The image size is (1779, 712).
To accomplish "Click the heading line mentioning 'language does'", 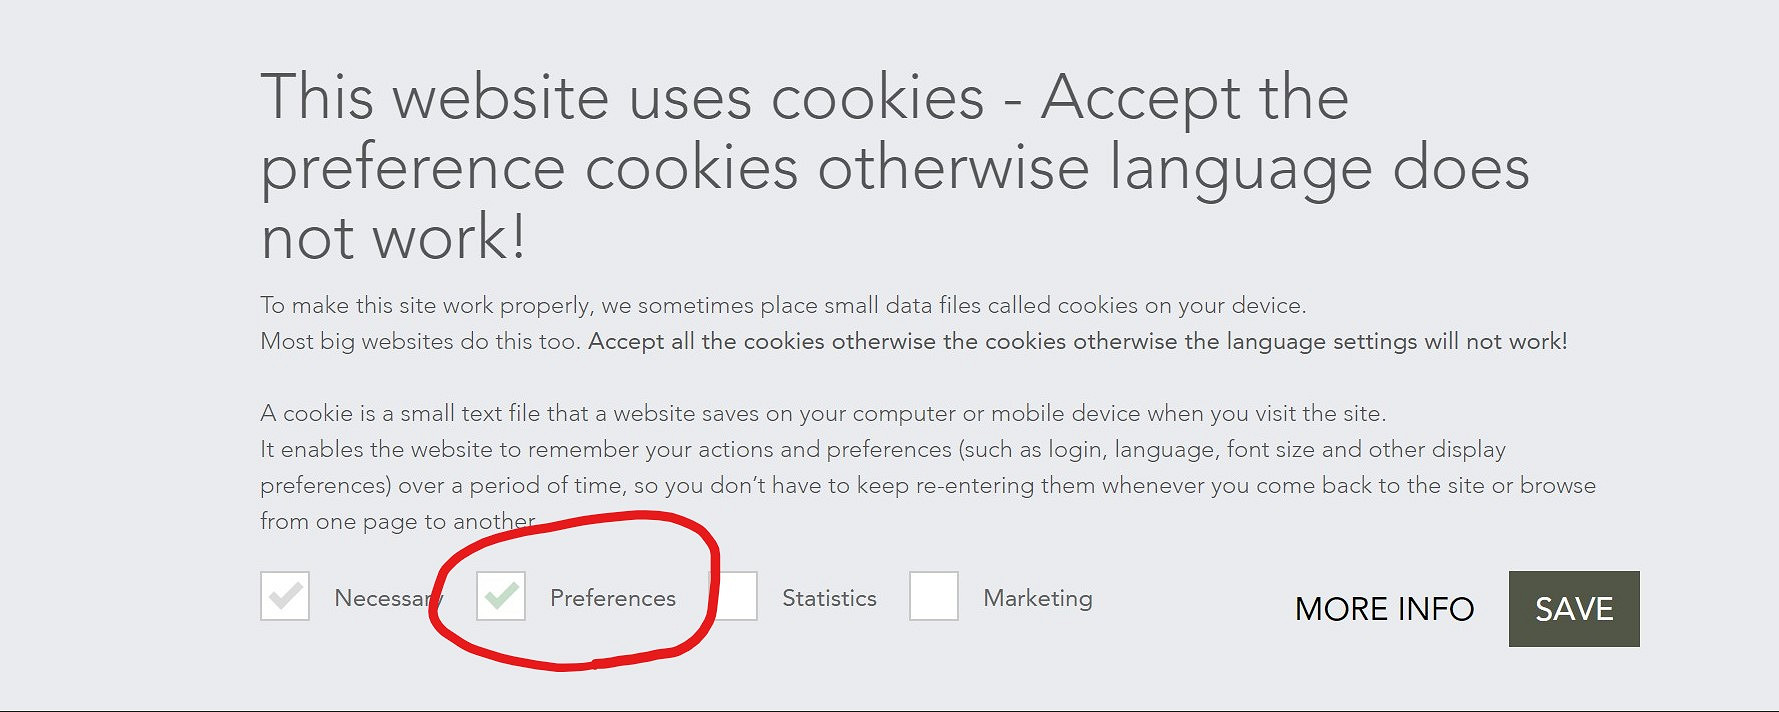I will point(895,168).
